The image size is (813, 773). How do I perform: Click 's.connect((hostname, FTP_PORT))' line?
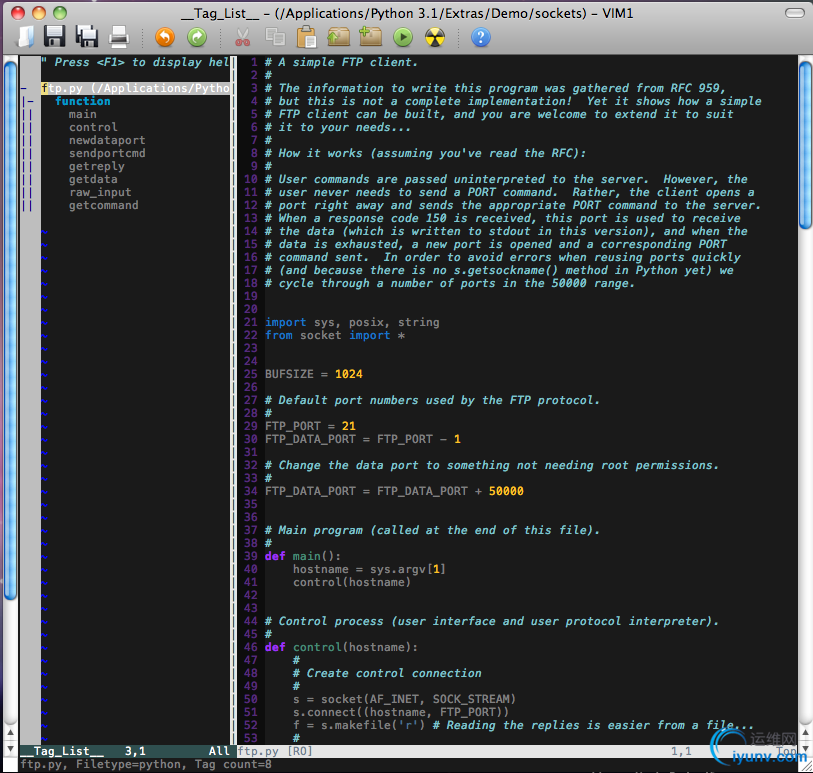tap(401, 712)
